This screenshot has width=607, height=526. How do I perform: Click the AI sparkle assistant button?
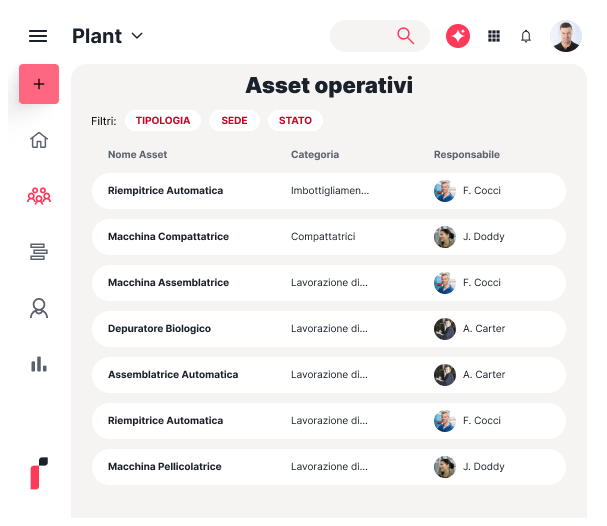pos(458,36)
